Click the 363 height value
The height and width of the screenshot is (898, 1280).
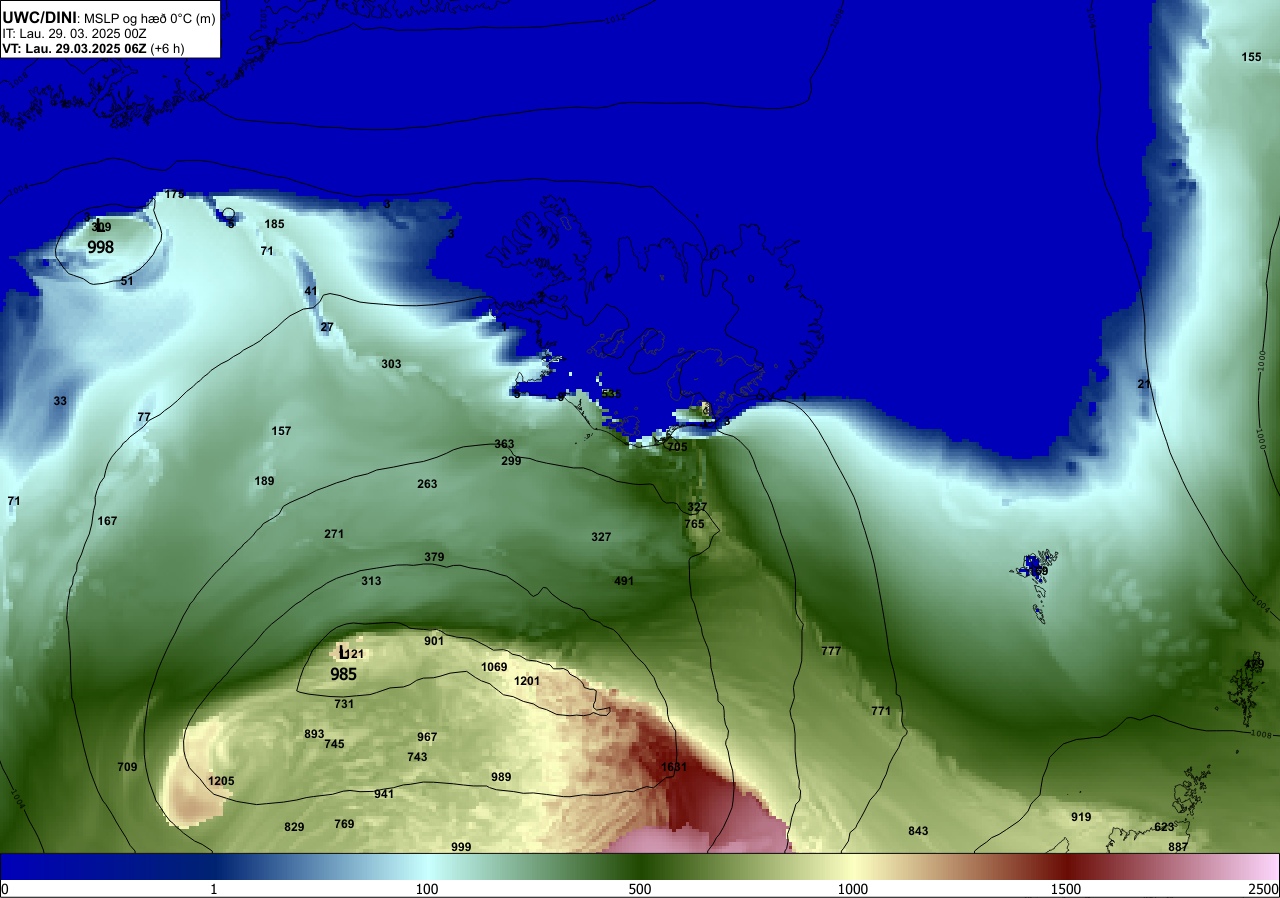(x=504, y=444)
